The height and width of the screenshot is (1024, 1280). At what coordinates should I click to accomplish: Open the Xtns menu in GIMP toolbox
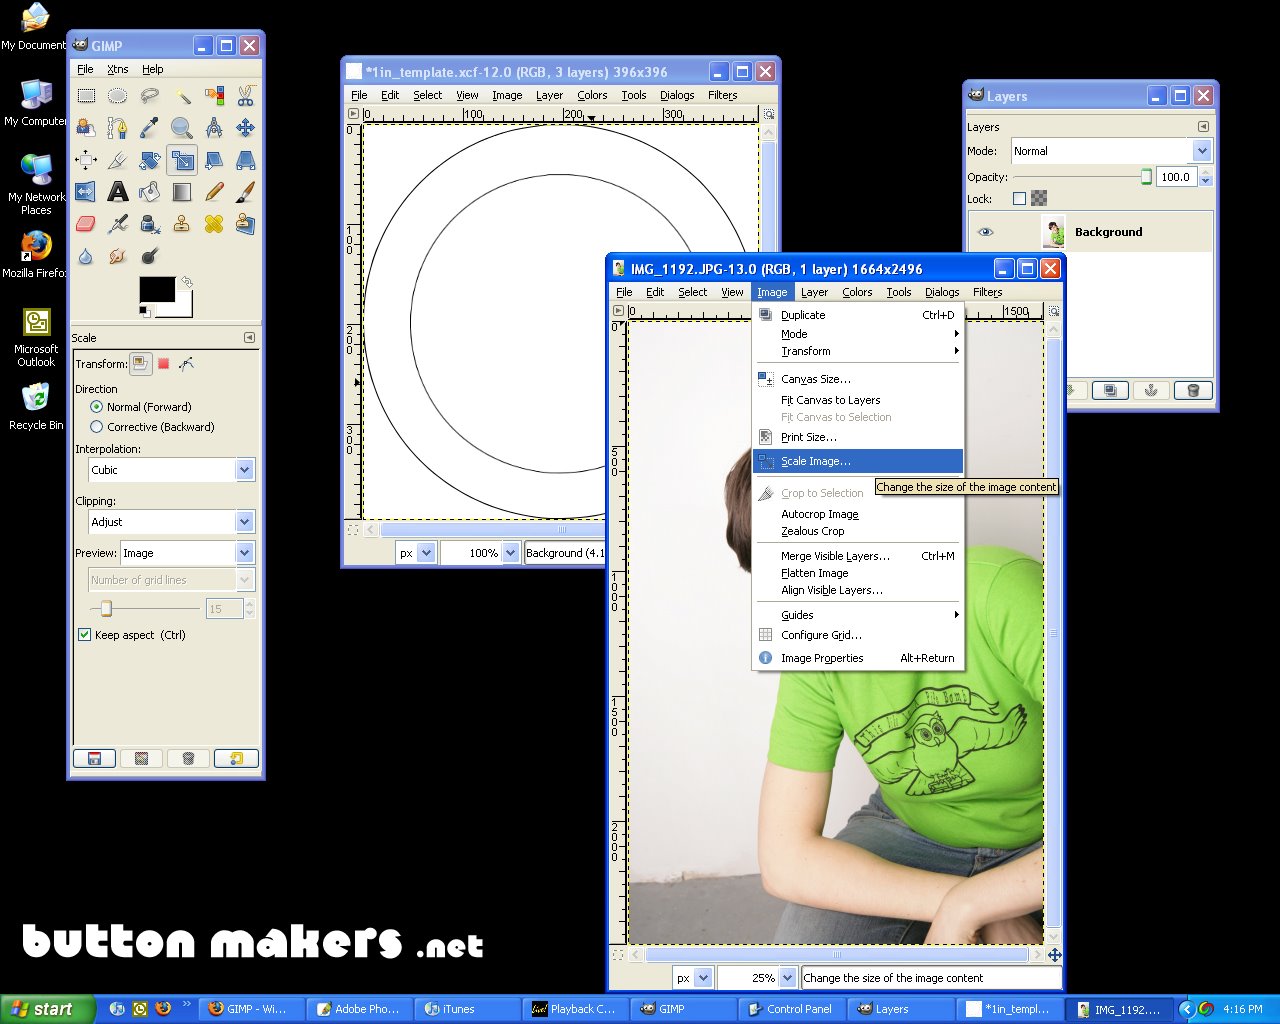[x=118, y=69]
